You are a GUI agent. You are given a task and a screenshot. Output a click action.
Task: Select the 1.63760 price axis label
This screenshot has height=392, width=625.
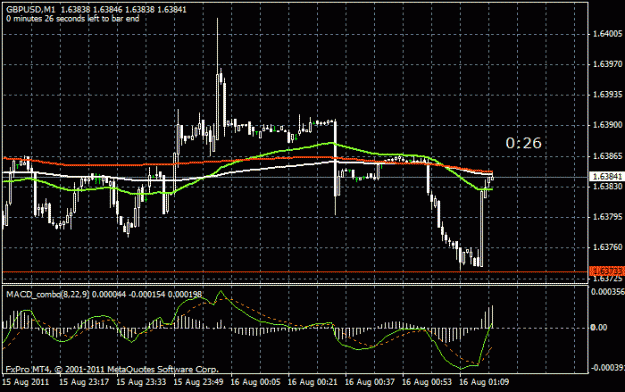coord(607,247)
